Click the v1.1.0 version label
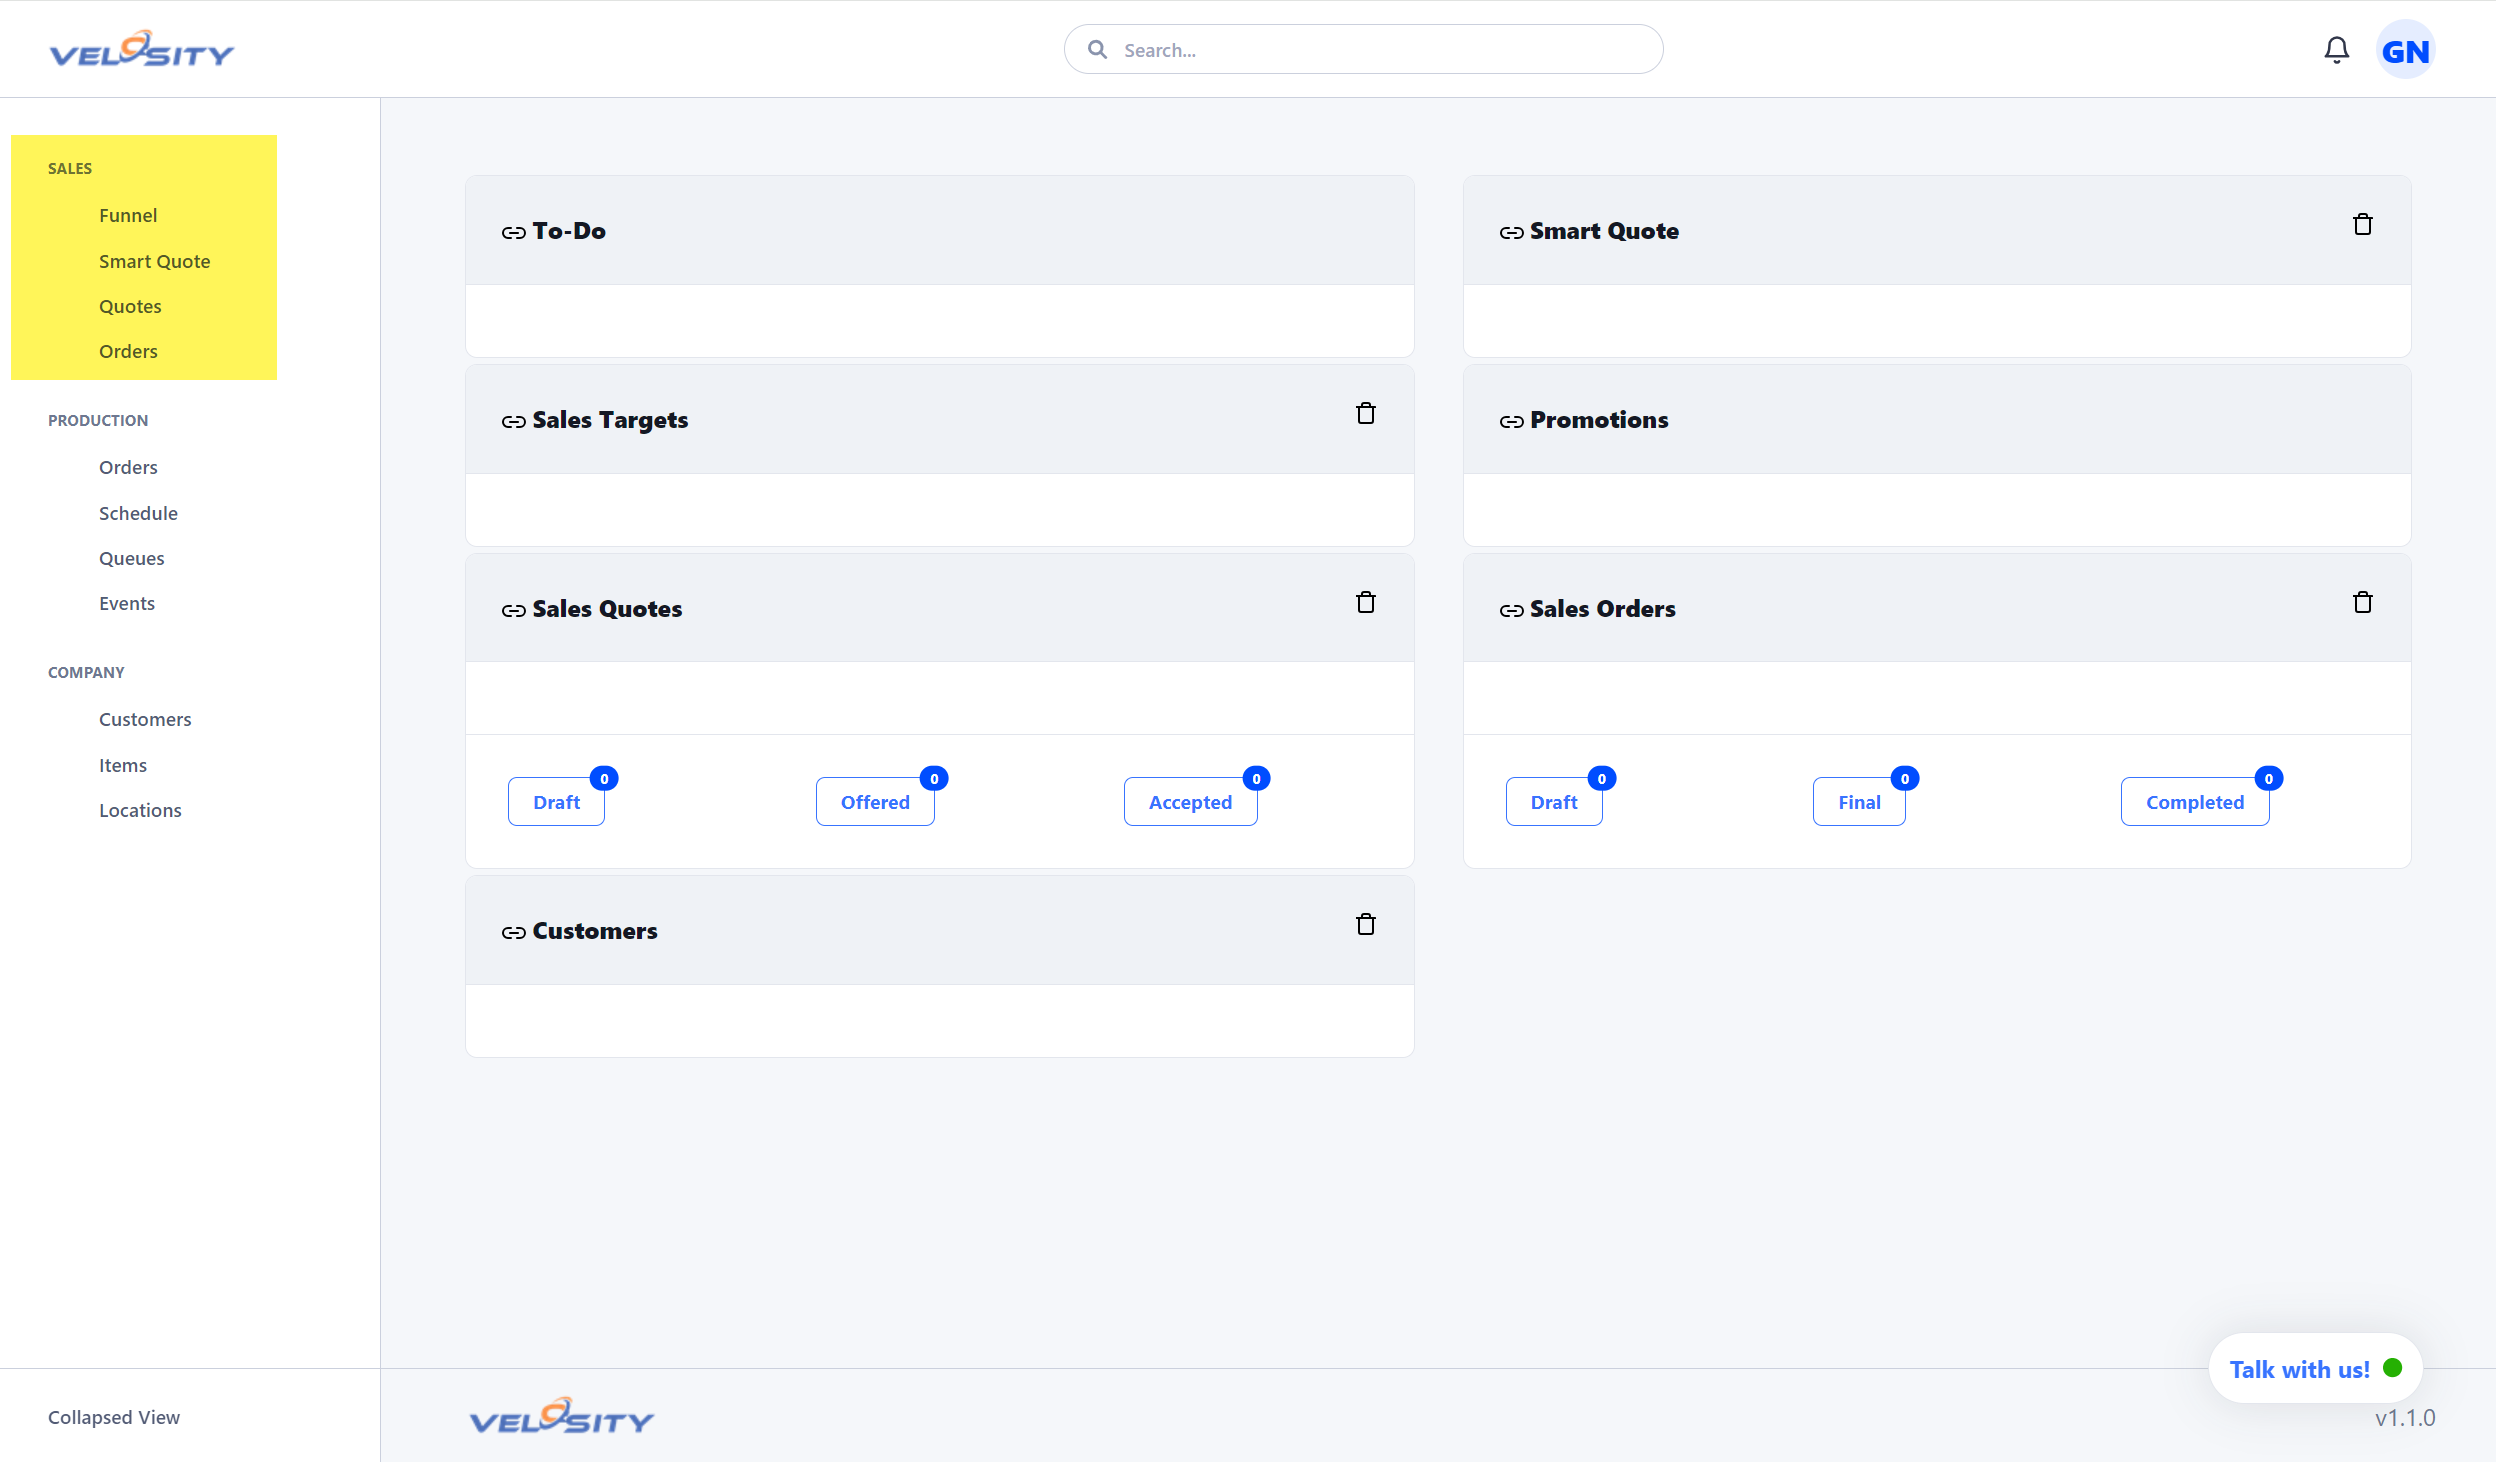The image size is (2496, 1462). 2405,1418
